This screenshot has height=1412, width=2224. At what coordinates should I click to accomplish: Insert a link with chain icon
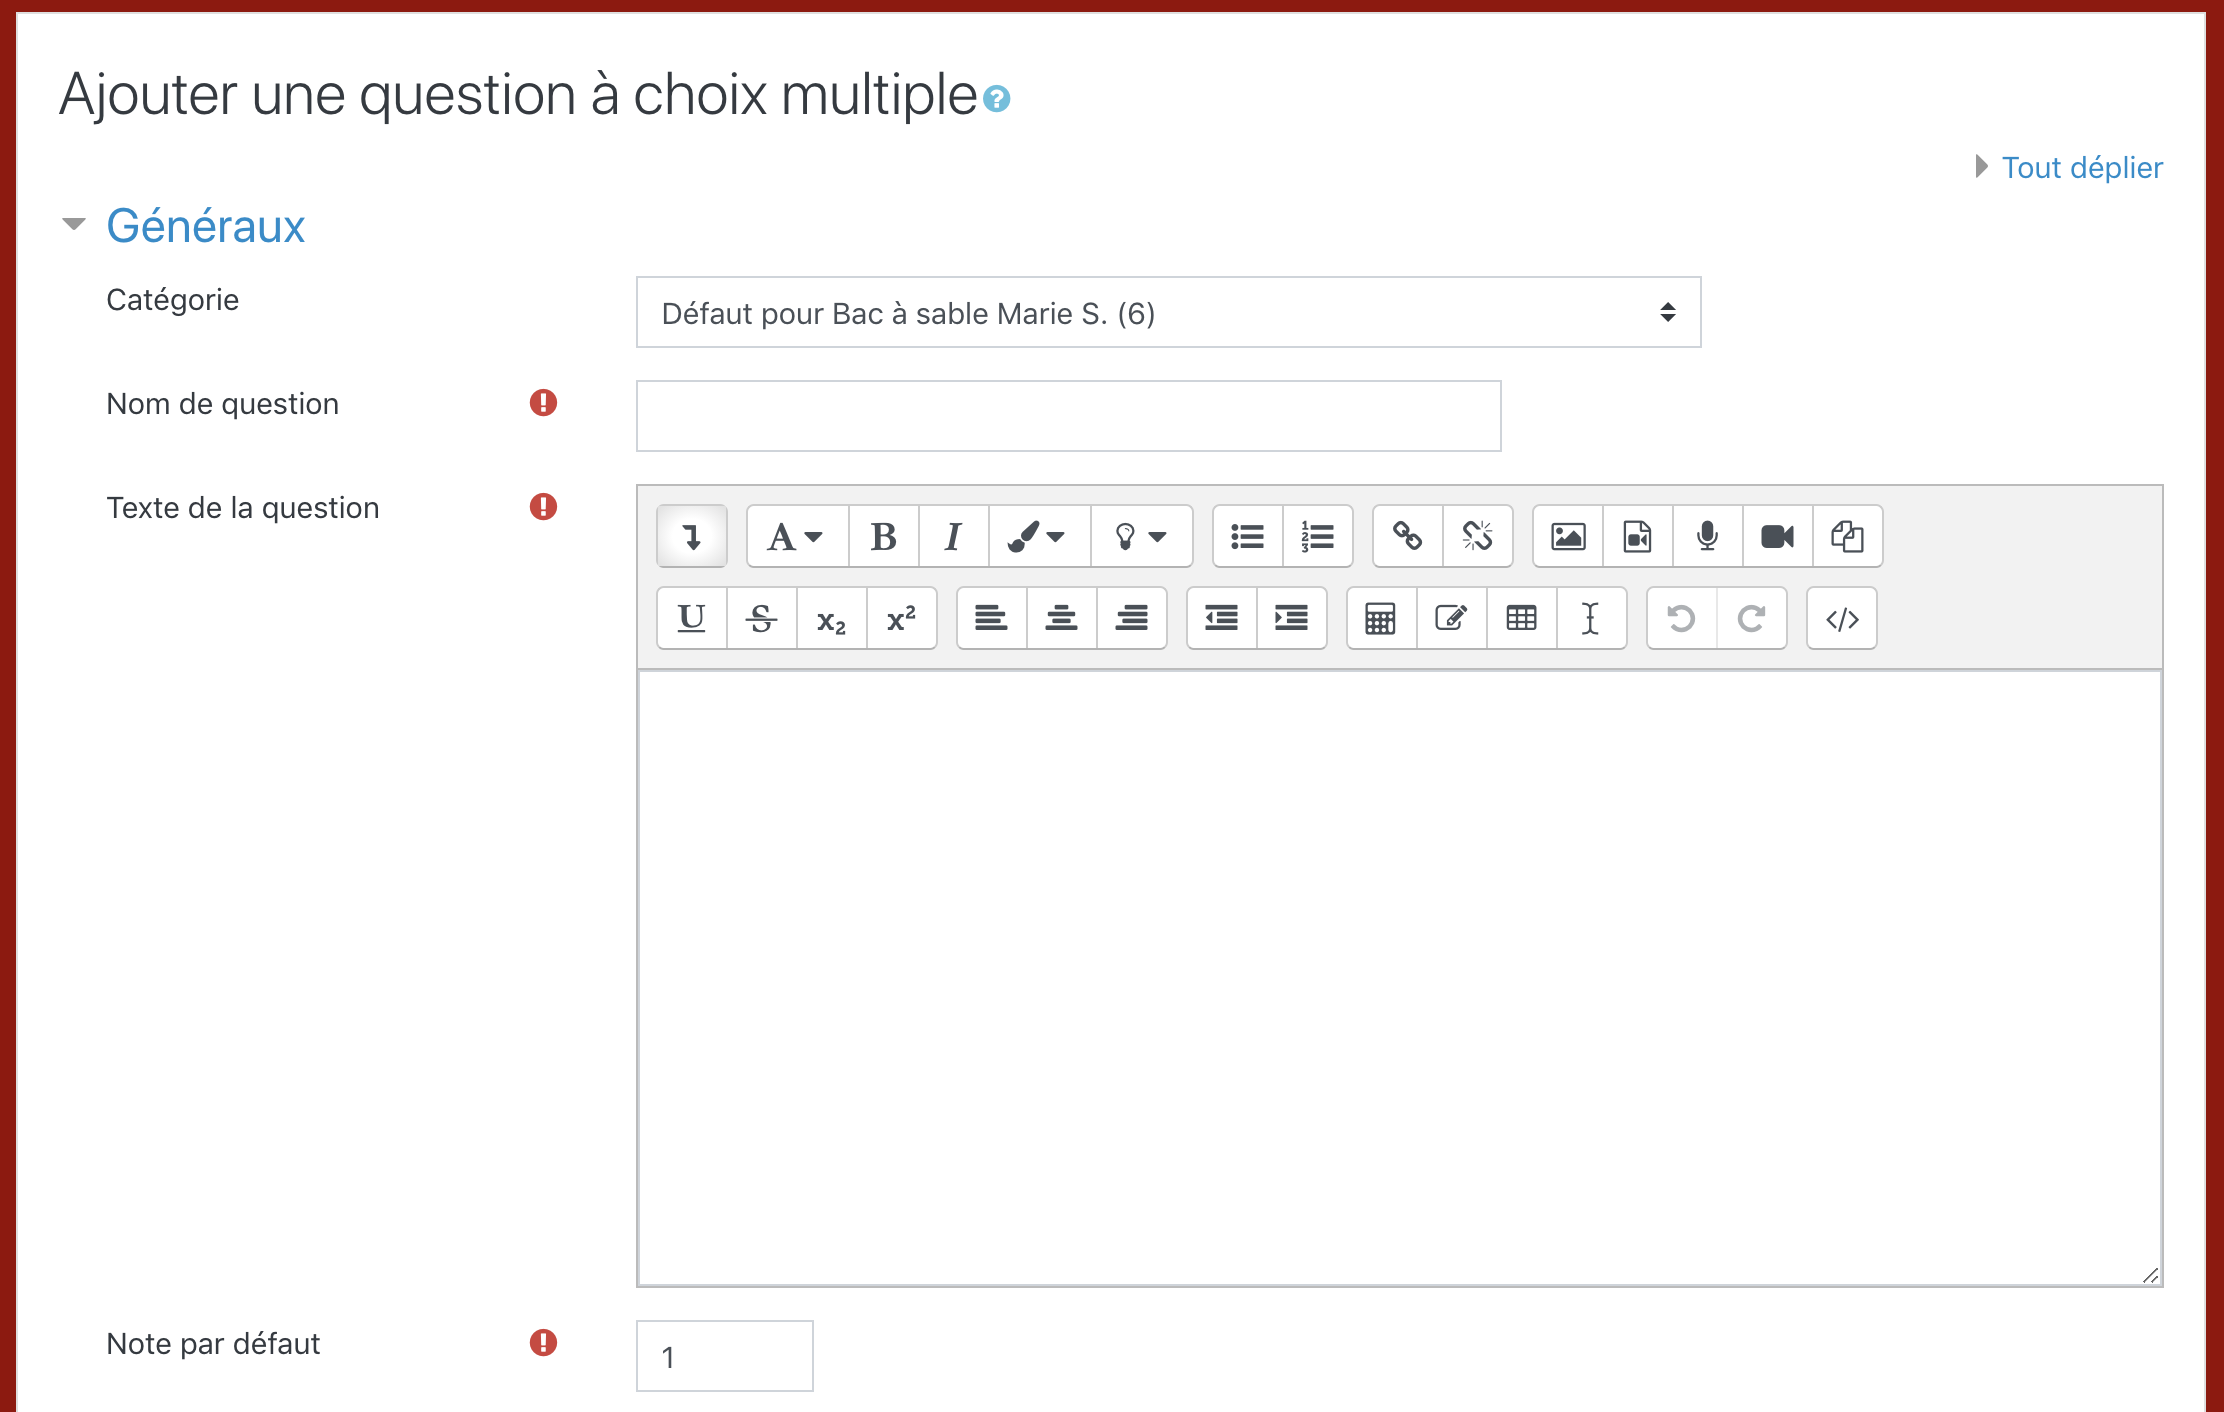point(1407,537)
